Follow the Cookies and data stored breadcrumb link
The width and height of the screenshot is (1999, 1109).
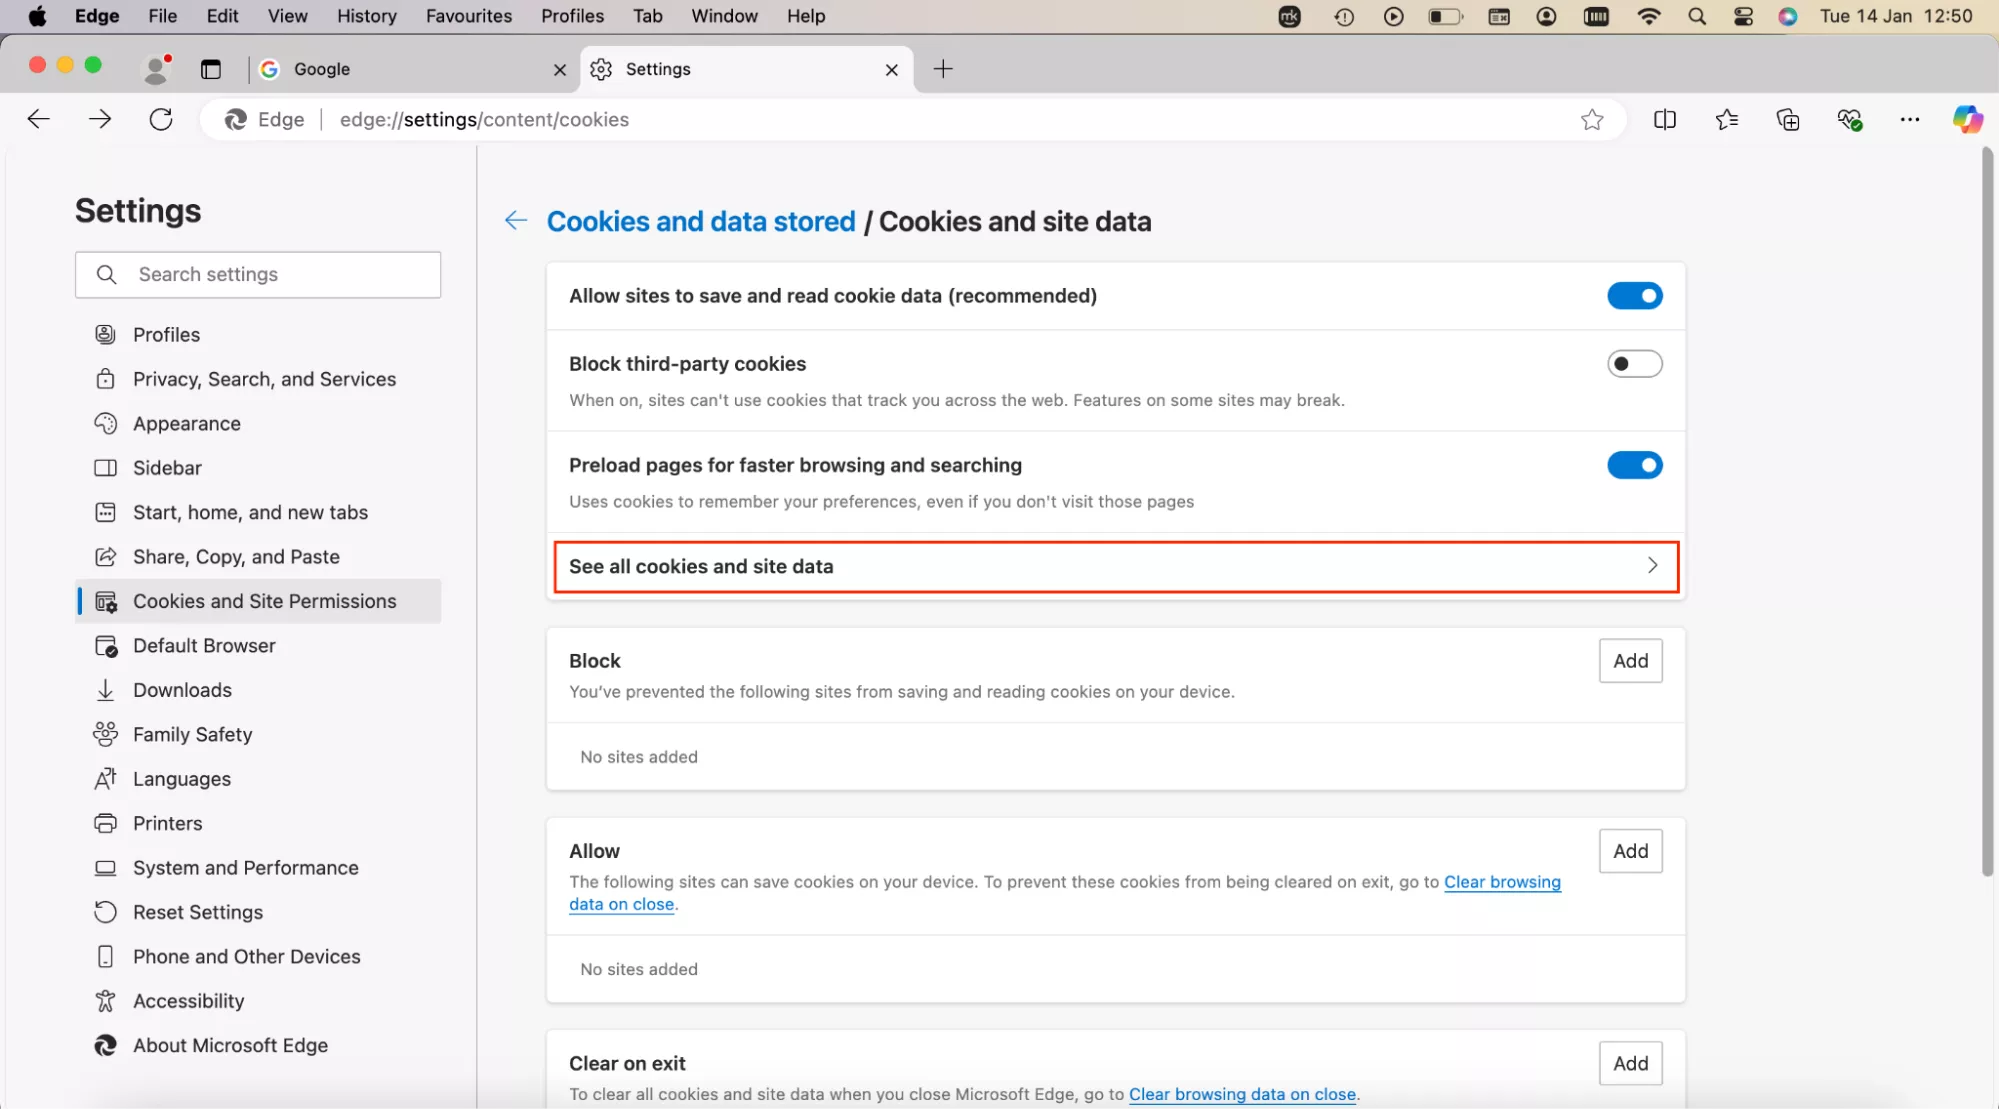pyautogui.click(x=701, y=222)
